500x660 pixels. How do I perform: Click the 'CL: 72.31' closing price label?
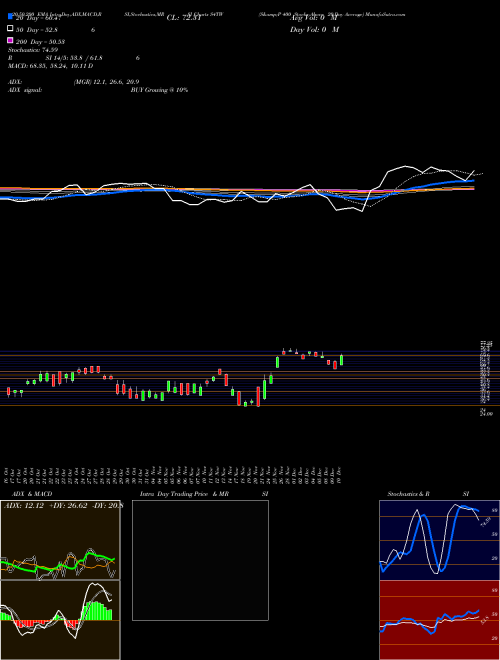tap(184, 18)
